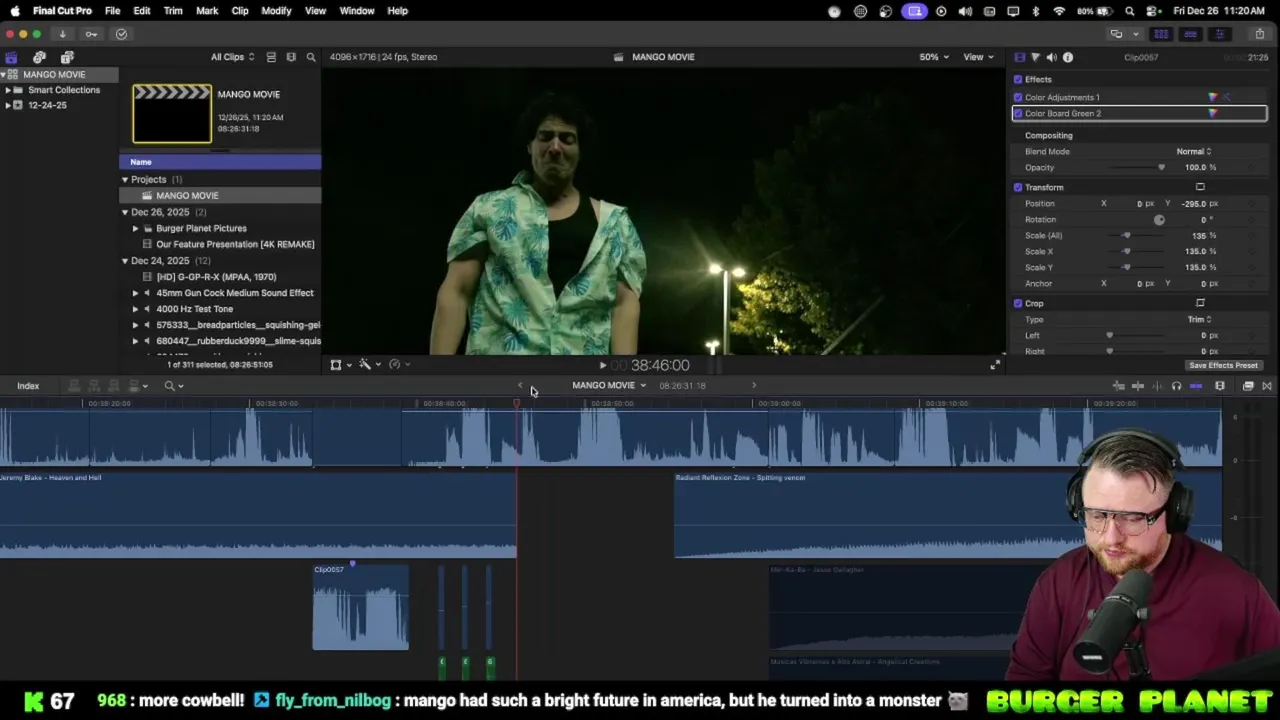Screen dimensions: 1280x720
Task: Open the color inspector tab
Action: pyautogui.click(x=1035, y=57)
